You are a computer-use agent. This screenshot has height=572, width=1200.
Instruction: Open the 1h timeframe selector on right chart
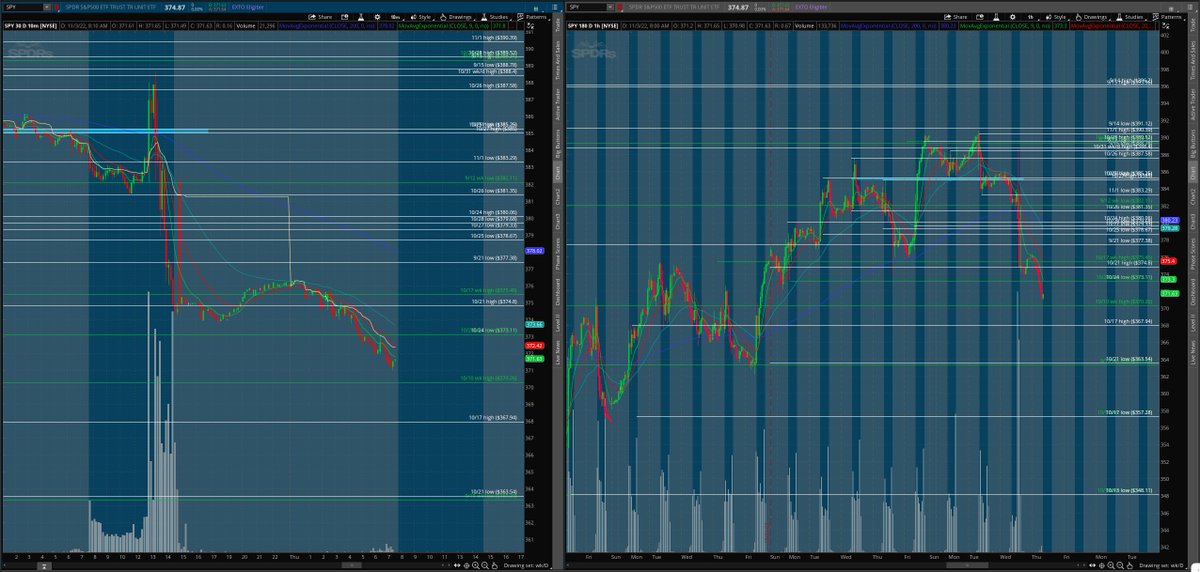pyautogui.click(x=1032, y=17)
